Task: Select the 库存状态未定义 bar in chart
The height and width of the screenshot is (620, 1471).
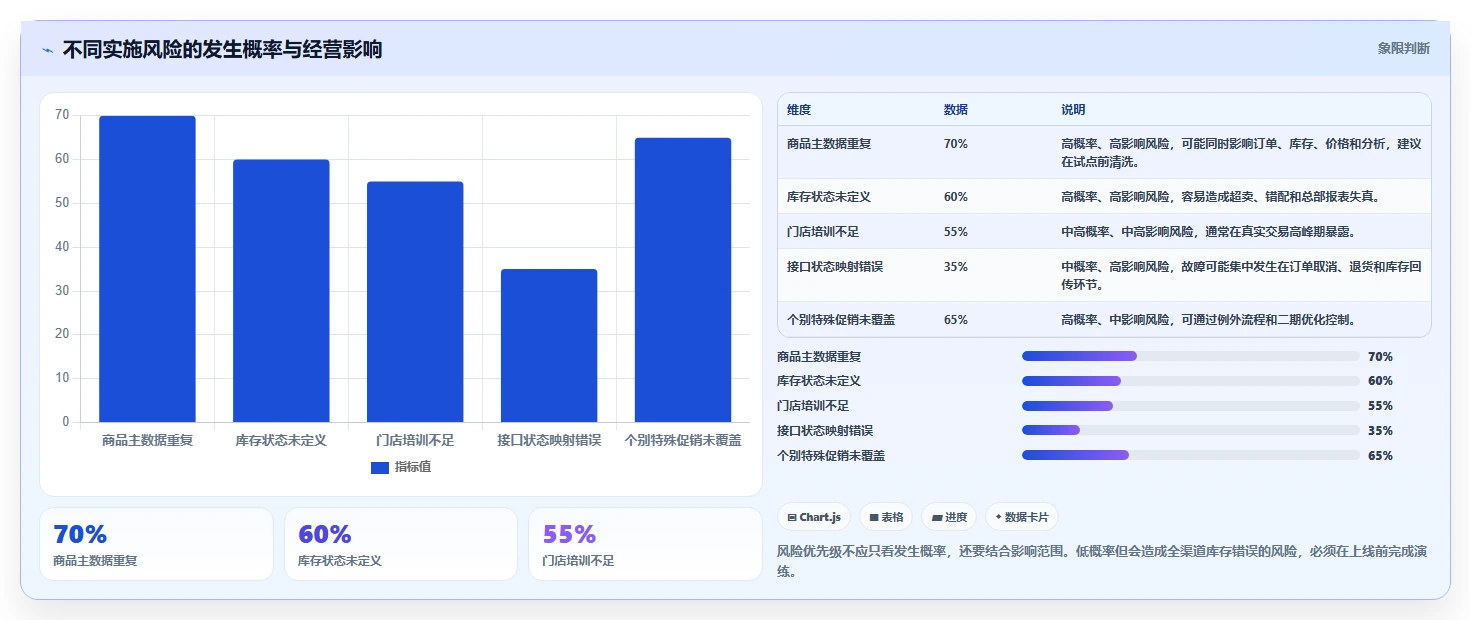Action: pos(281,291)
